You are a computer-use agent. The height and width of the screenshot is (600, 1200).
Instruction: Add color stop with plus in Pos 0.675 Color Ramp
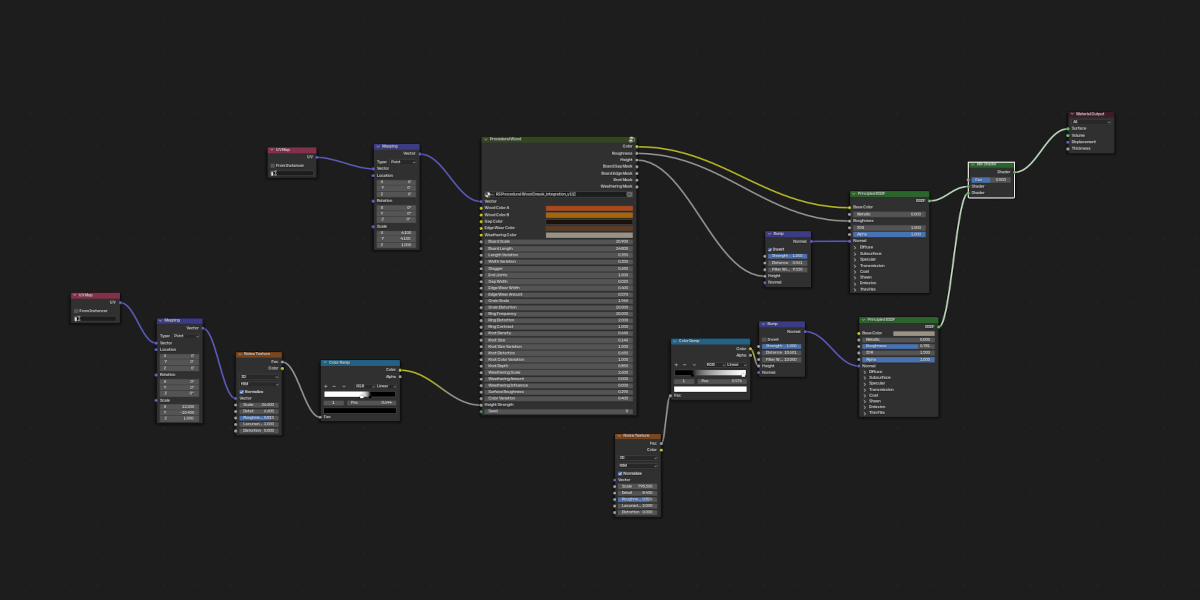coord(676,365)
